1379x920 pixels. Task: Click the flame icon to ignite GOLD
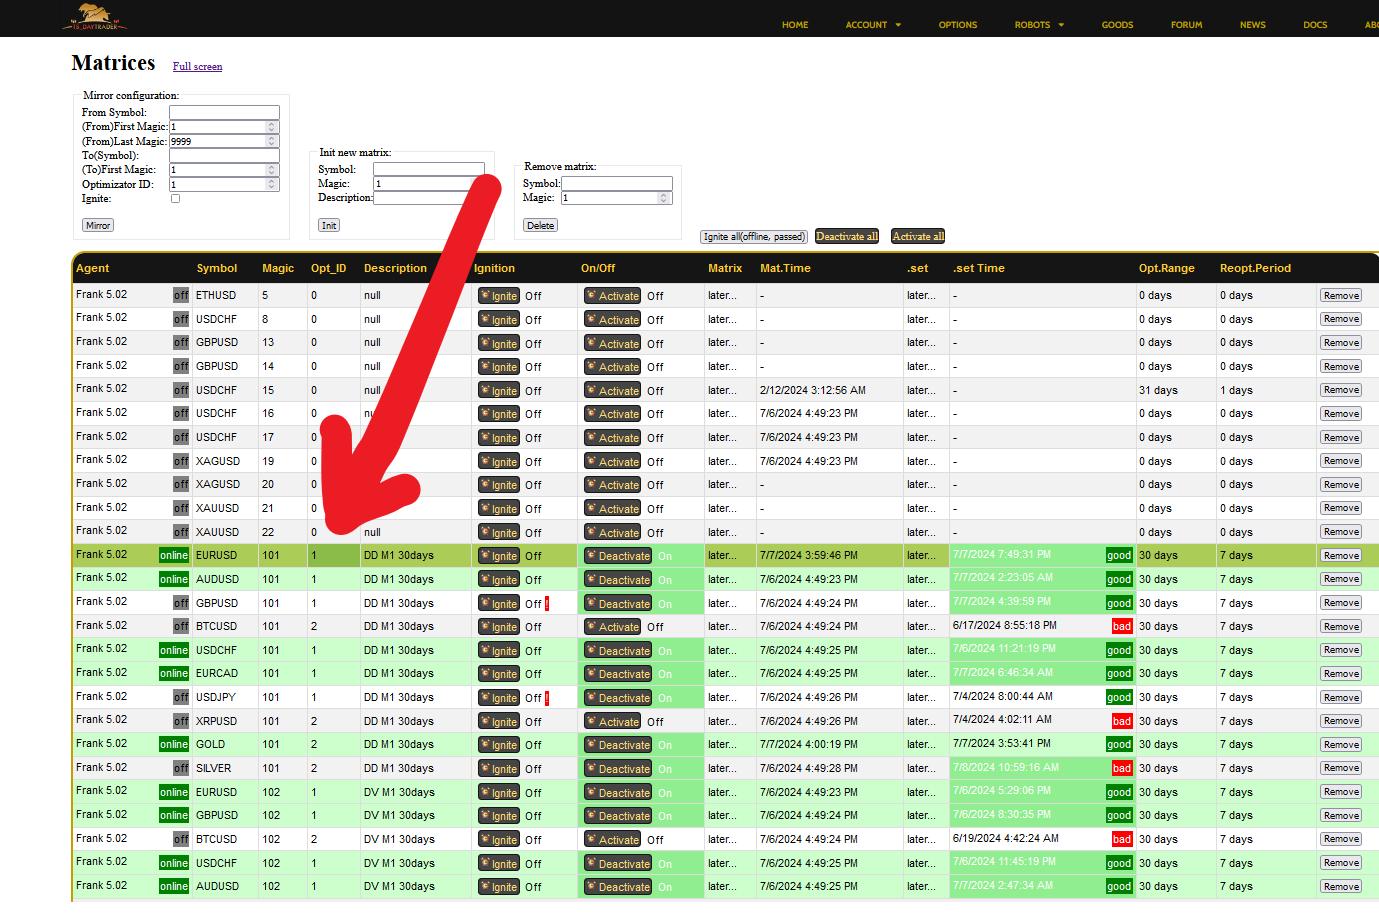tap(498, 744)
